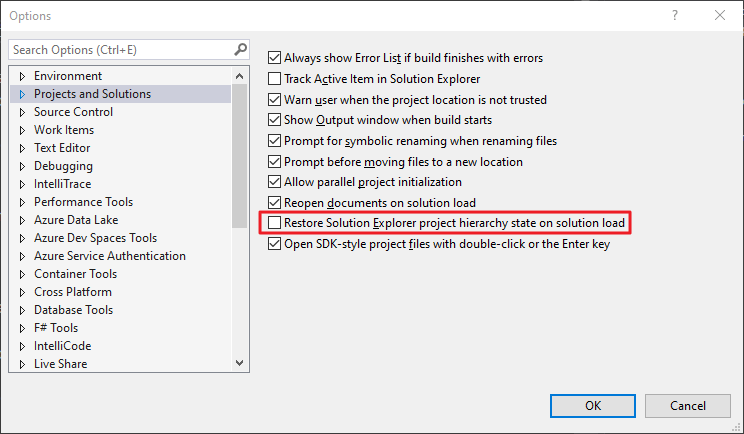Click the Search Options input field
The height and width of the screenshot is (434, 744).
(120, 49)
